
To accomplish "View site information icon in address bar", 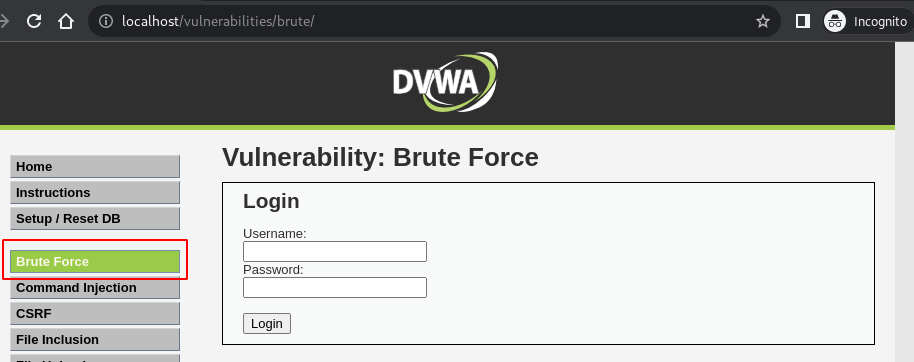I will point(106,22).
